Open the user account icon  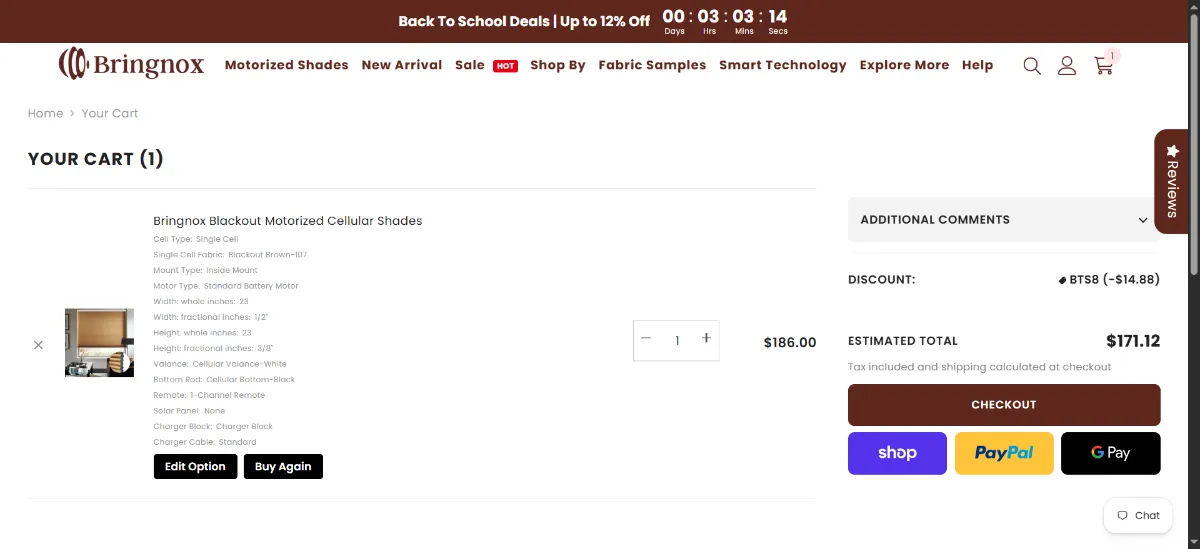(1067, 66)
